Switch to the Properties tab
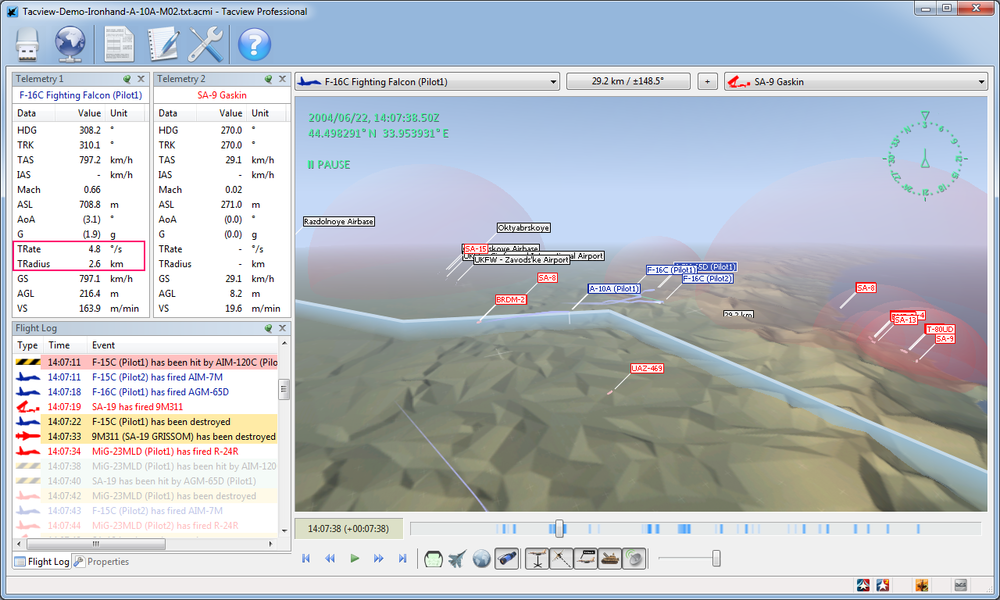The width and height of the screenshot is (1000, 600). point(101,562)
